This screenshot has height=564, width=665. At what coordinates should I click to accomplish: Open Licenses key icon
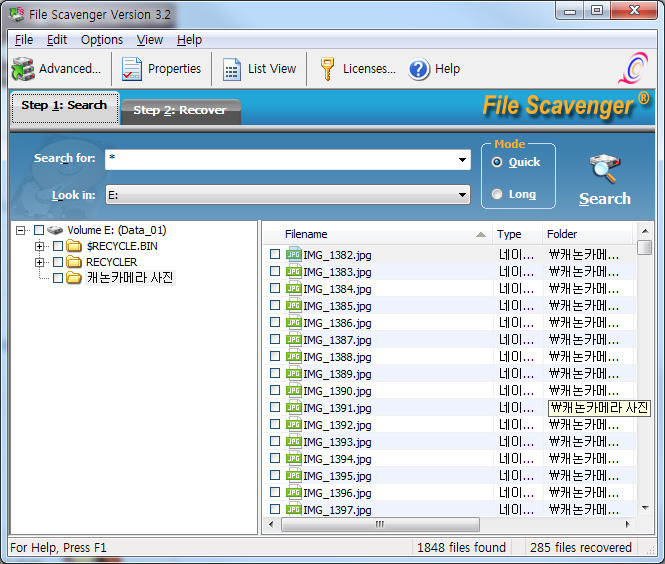[327, 69]
